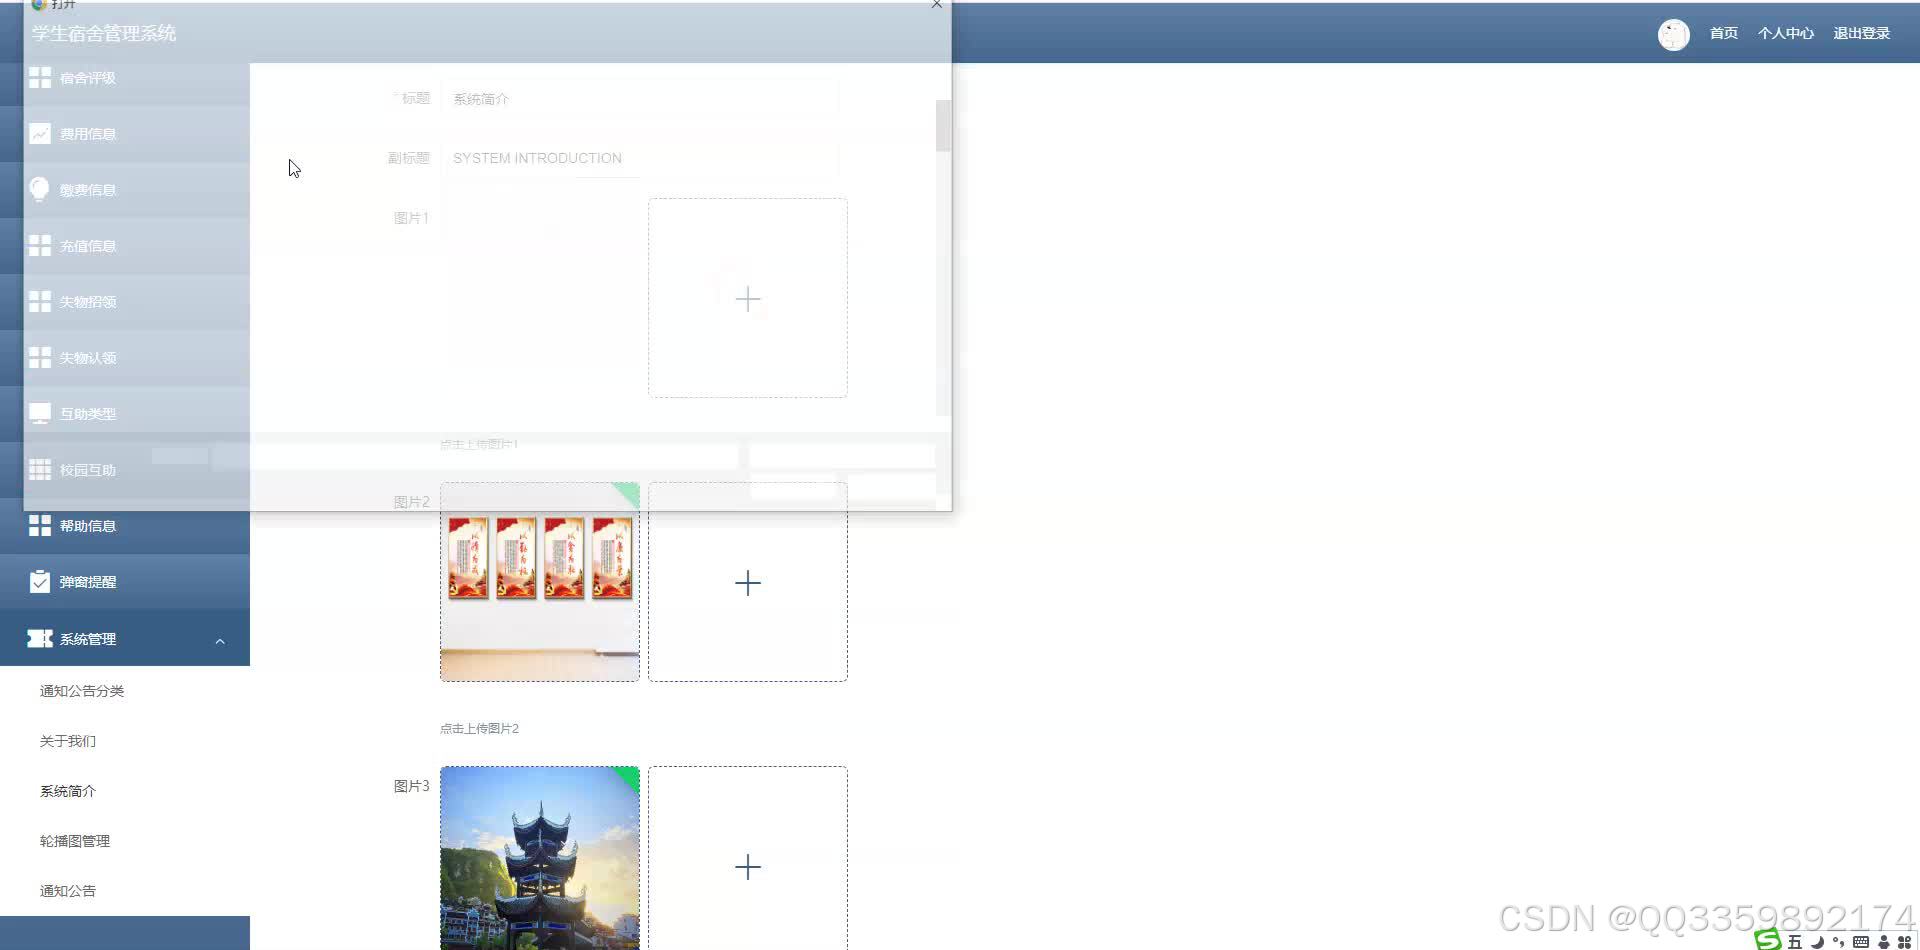This screenshot has width=1920, height=950.
Task: Click the Sogou input method S icon
Action: (1768, 940)
